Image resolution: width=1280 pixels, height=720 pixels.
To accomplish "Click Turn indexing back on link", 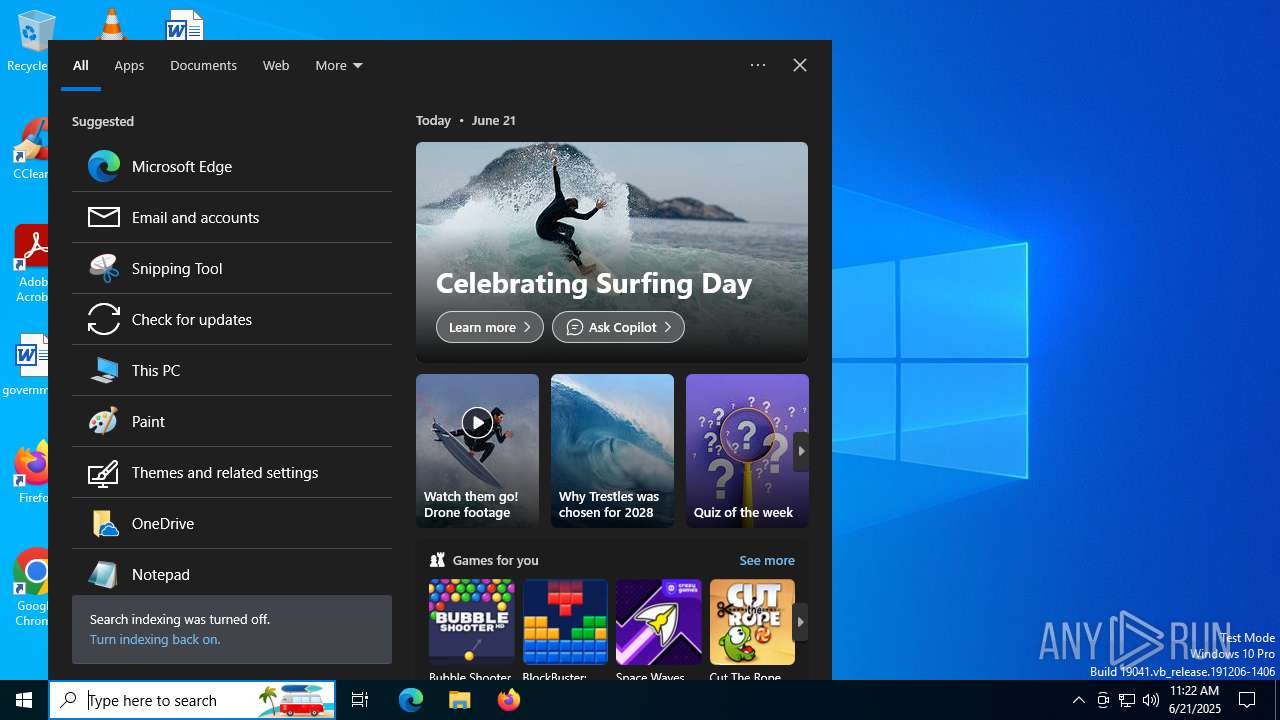I will [155, 639].
